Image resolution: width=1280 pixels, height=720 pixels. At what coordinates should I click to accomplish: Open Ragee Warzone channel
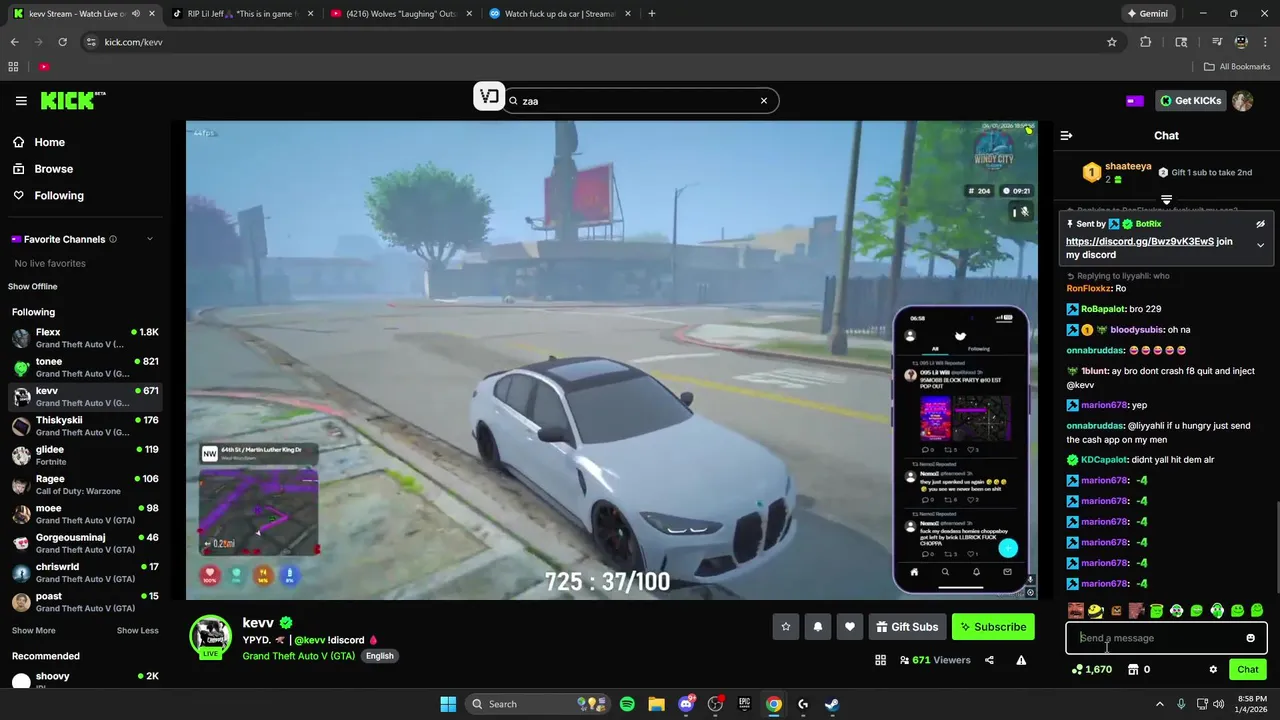click(85, 485)
